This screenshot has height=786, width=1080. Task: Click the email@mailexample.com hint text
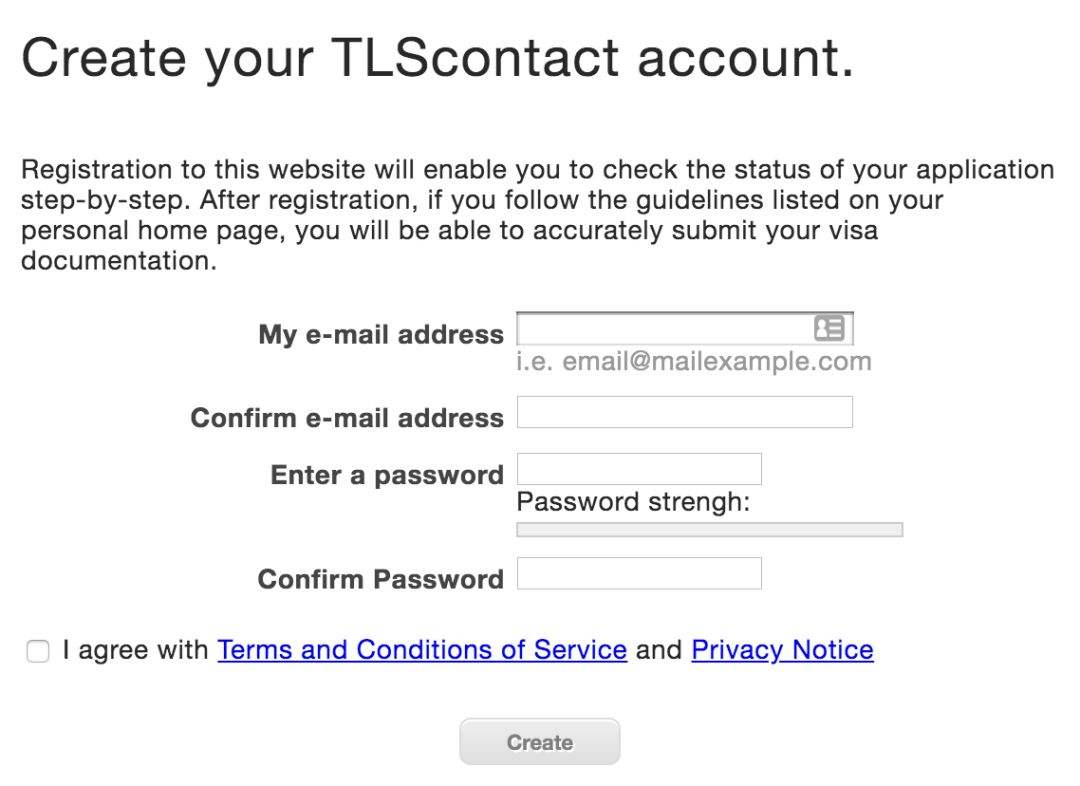point(693,361)
